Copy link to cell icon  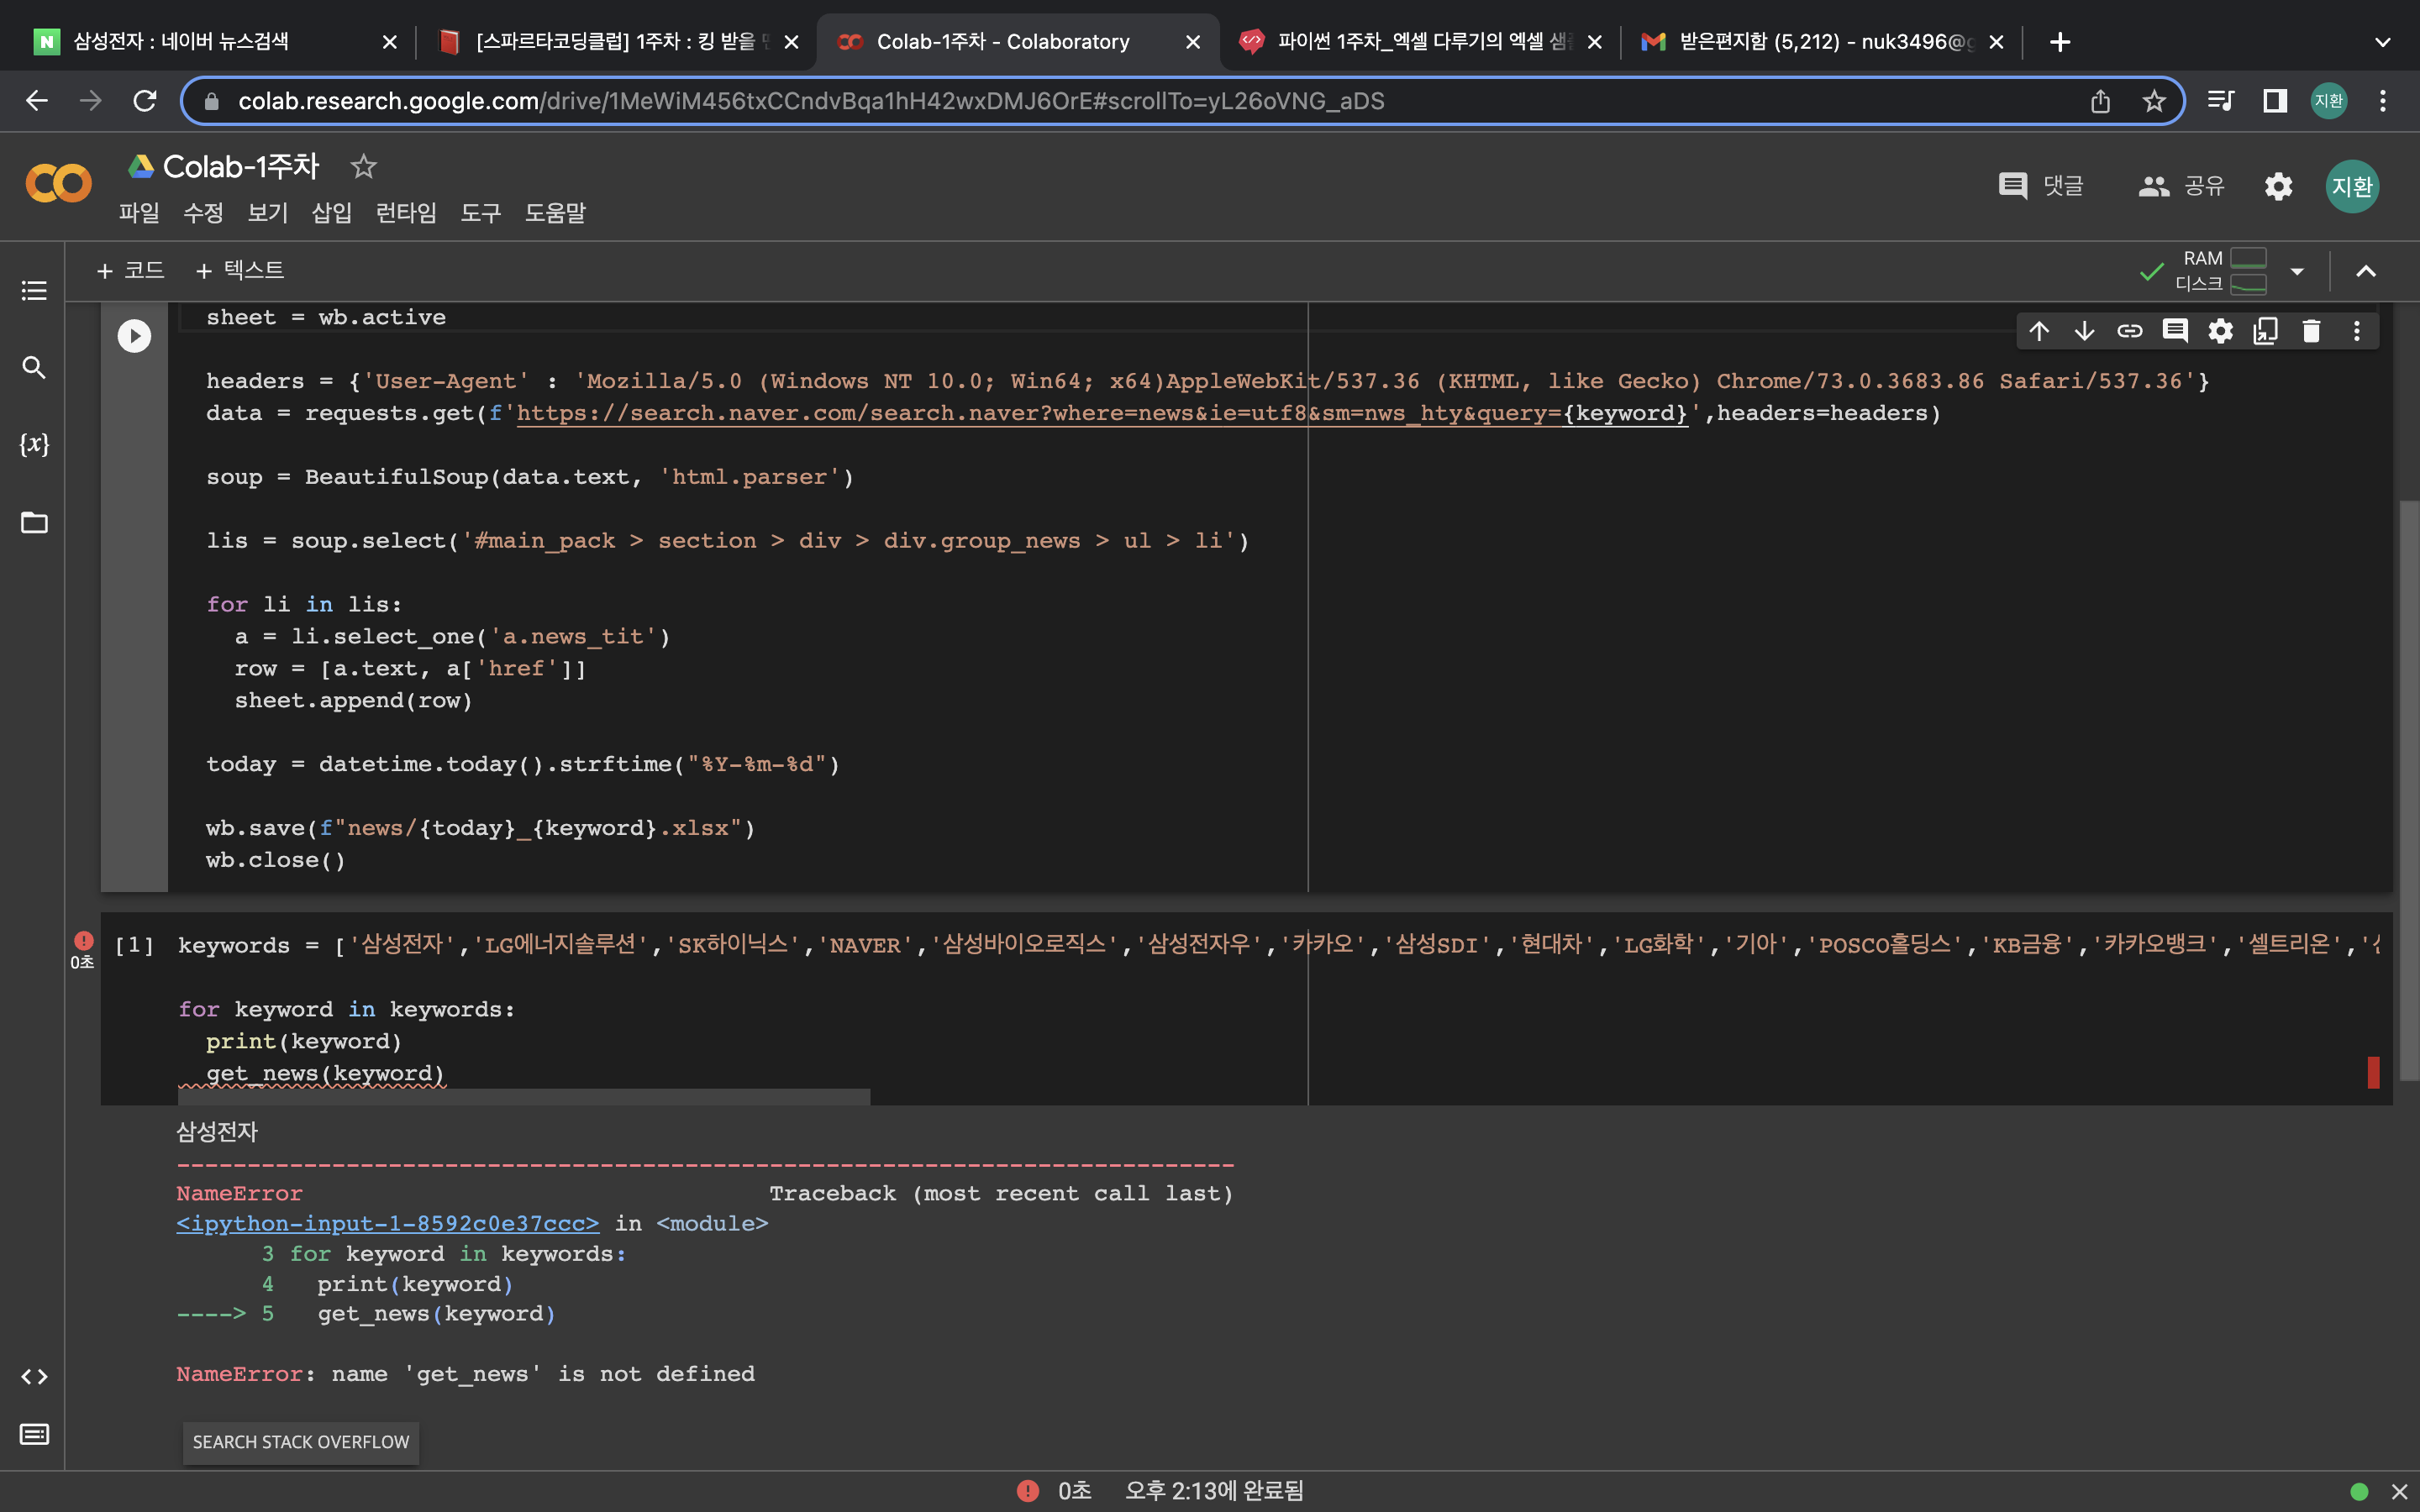pyautogui.click(x=2130, y=331)
